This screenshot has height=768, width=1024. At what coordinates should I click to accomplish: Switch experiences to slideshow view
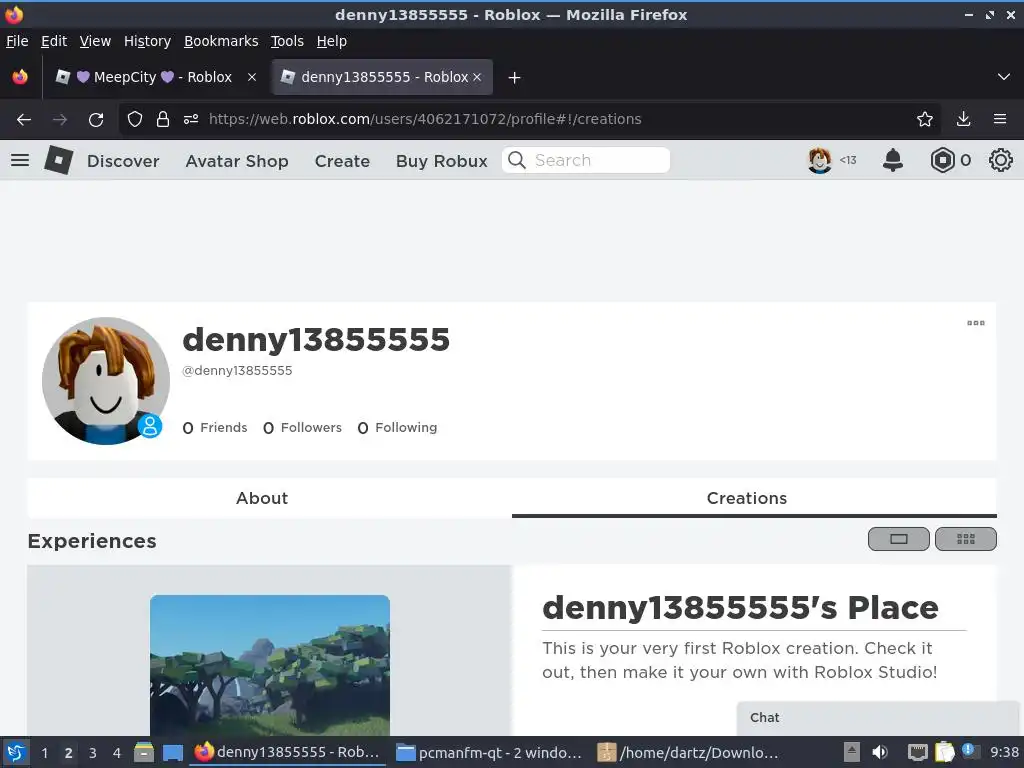pyautogui.click(x=899, y=539)
